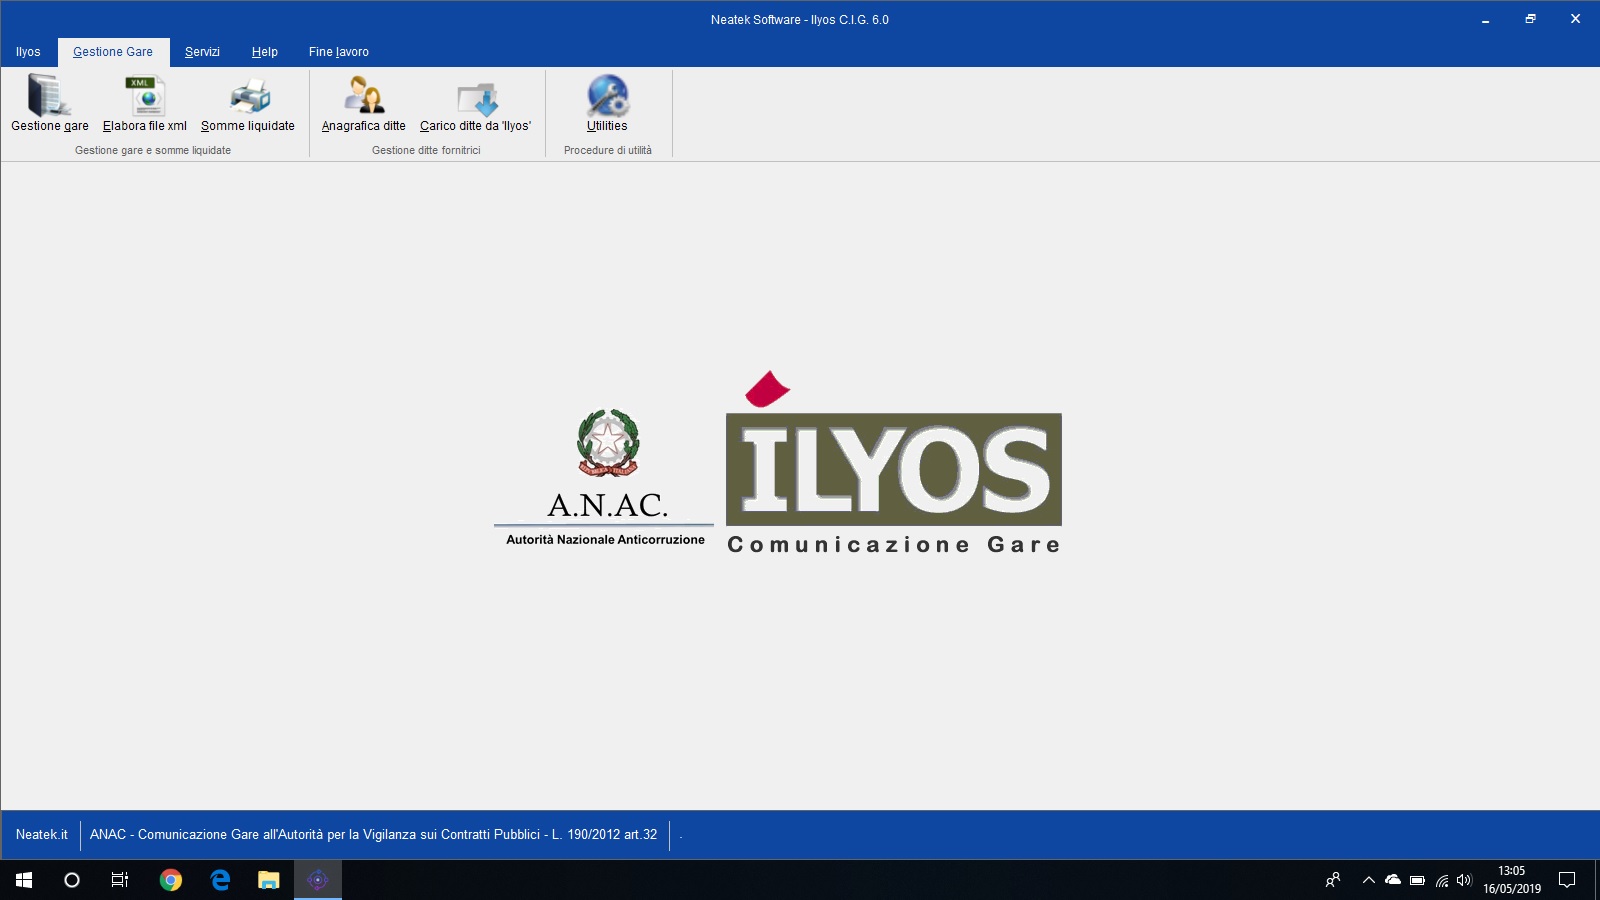
Task: Open the Action Center notifications
Action: click(1567, 880)
